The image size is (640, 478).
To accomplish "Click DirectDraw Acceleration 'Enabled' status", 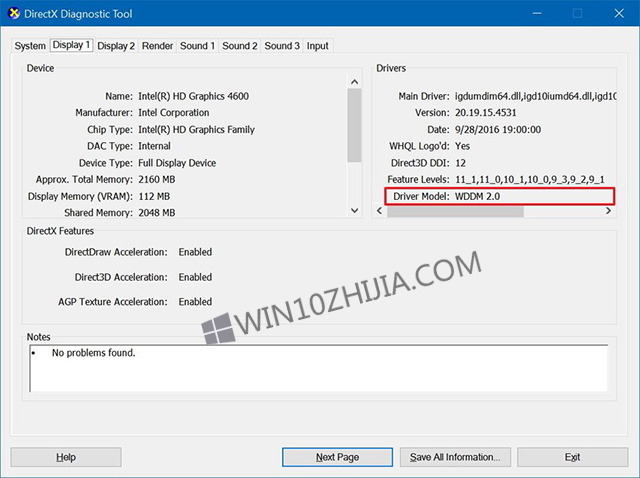I will click(x=195, y=252).
